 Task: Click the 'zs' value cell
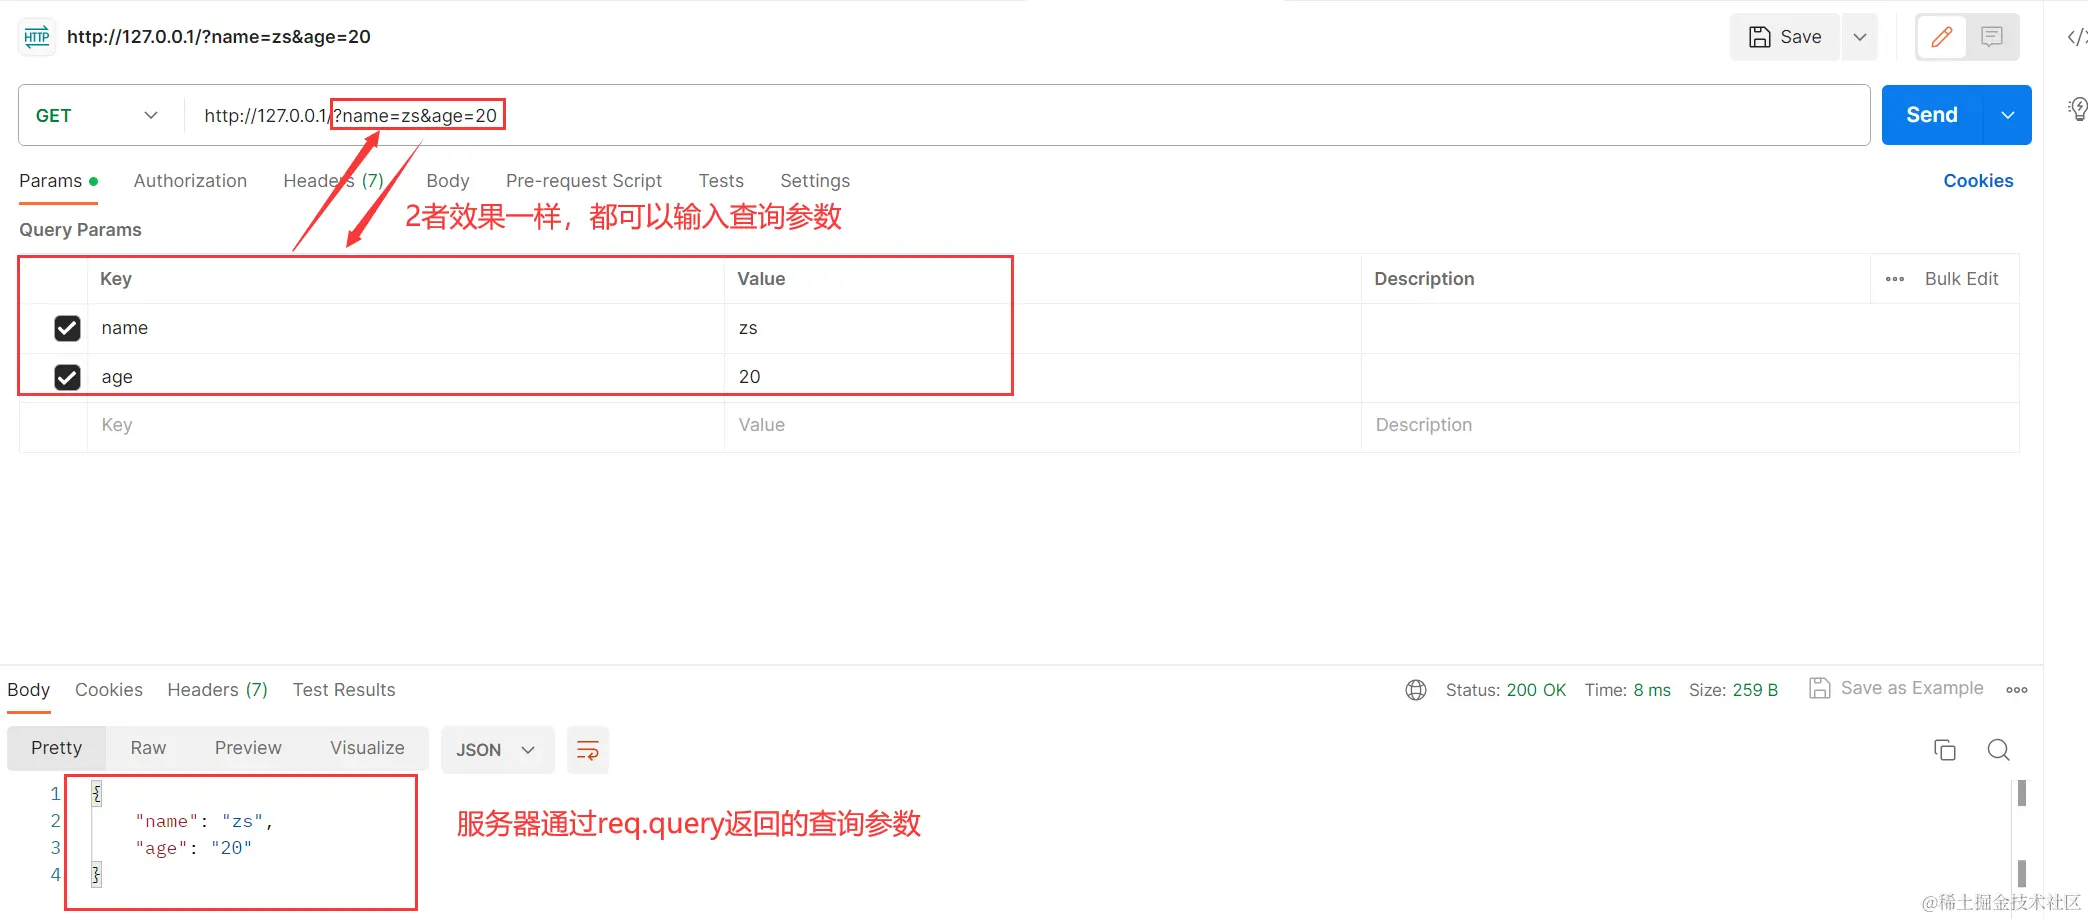(1042, 328)
